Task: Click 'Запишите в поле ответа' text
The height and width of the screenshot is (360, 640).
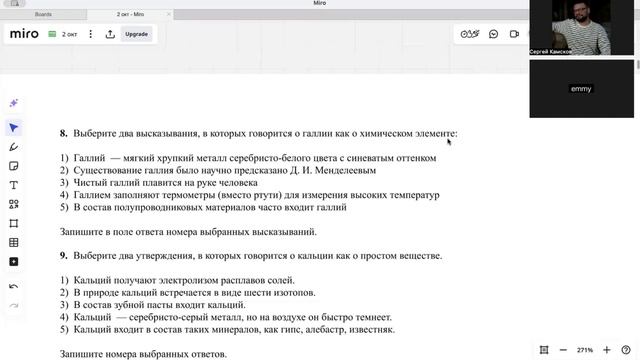Action: (x=188, y=232)
